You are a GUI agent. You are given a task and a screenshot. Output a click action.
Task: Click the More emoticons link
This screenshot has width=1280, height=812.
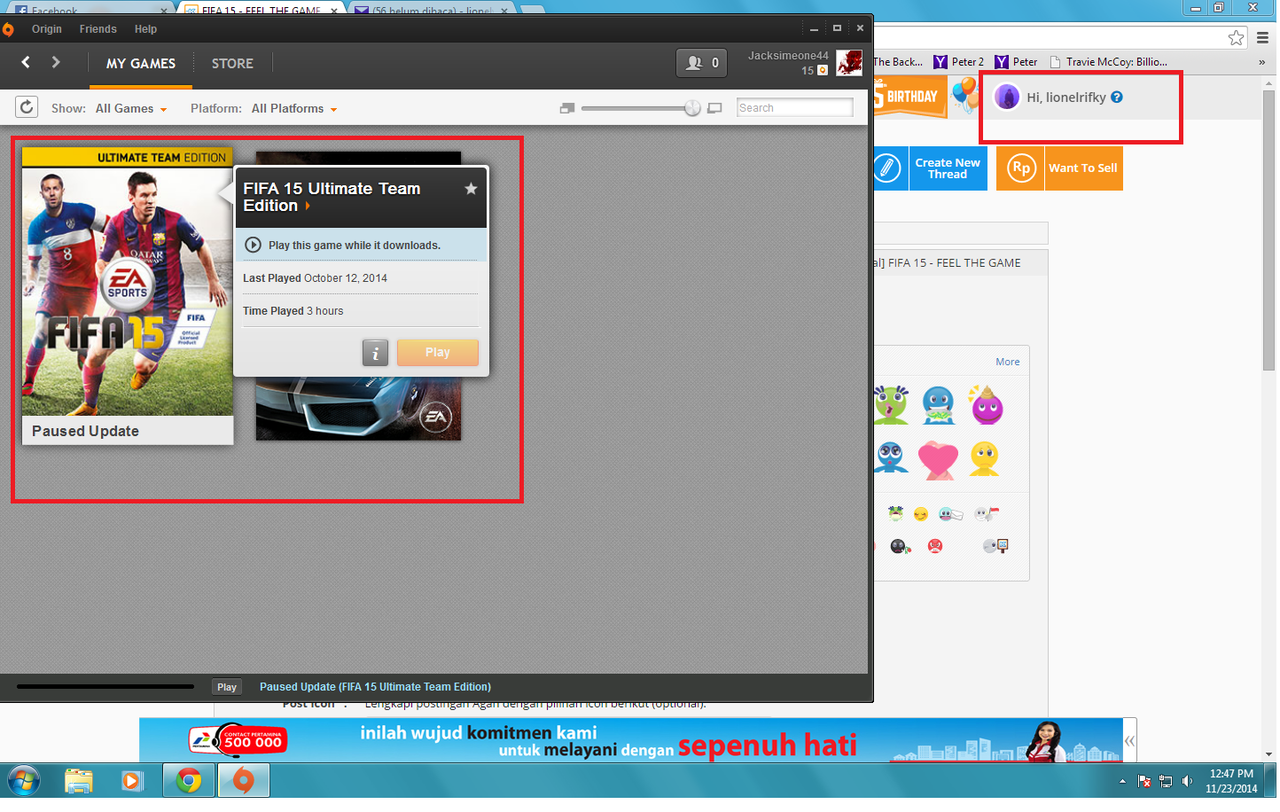pyautogui.click(x=1007, y=362)
